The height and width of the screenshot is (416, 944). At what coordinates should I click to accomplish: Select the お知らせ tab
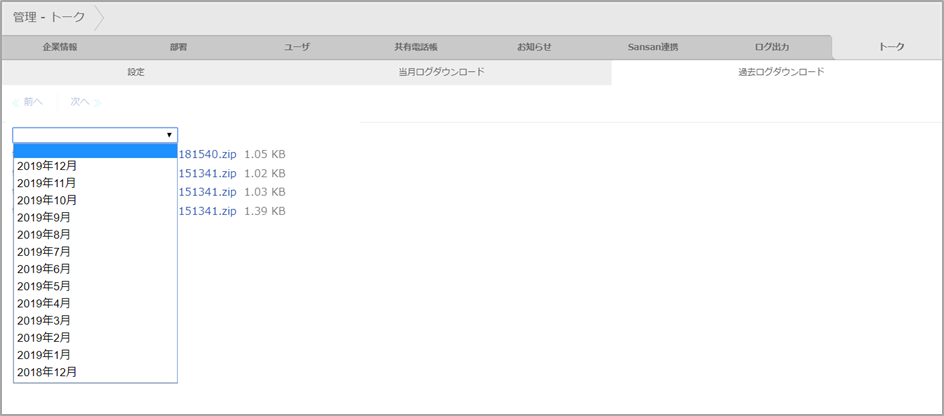[x=534, y=47]
